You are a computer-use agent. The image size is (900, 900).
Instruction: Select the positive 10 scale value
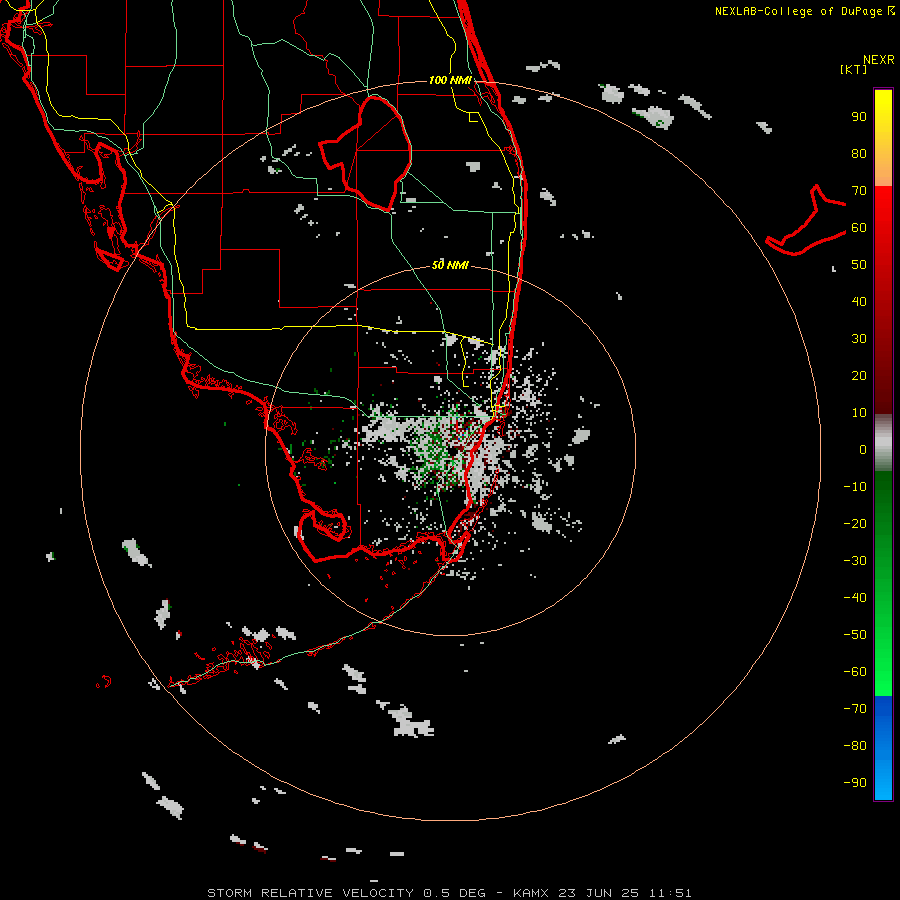click(859, 413)
